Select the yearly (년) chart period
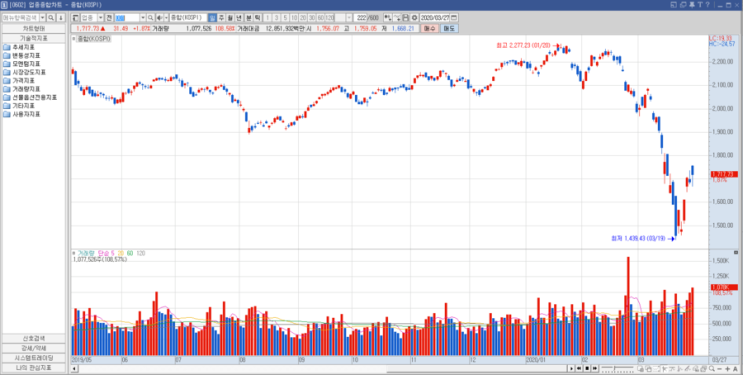This screenshot has height=375, width=743. tap(239, 18)
